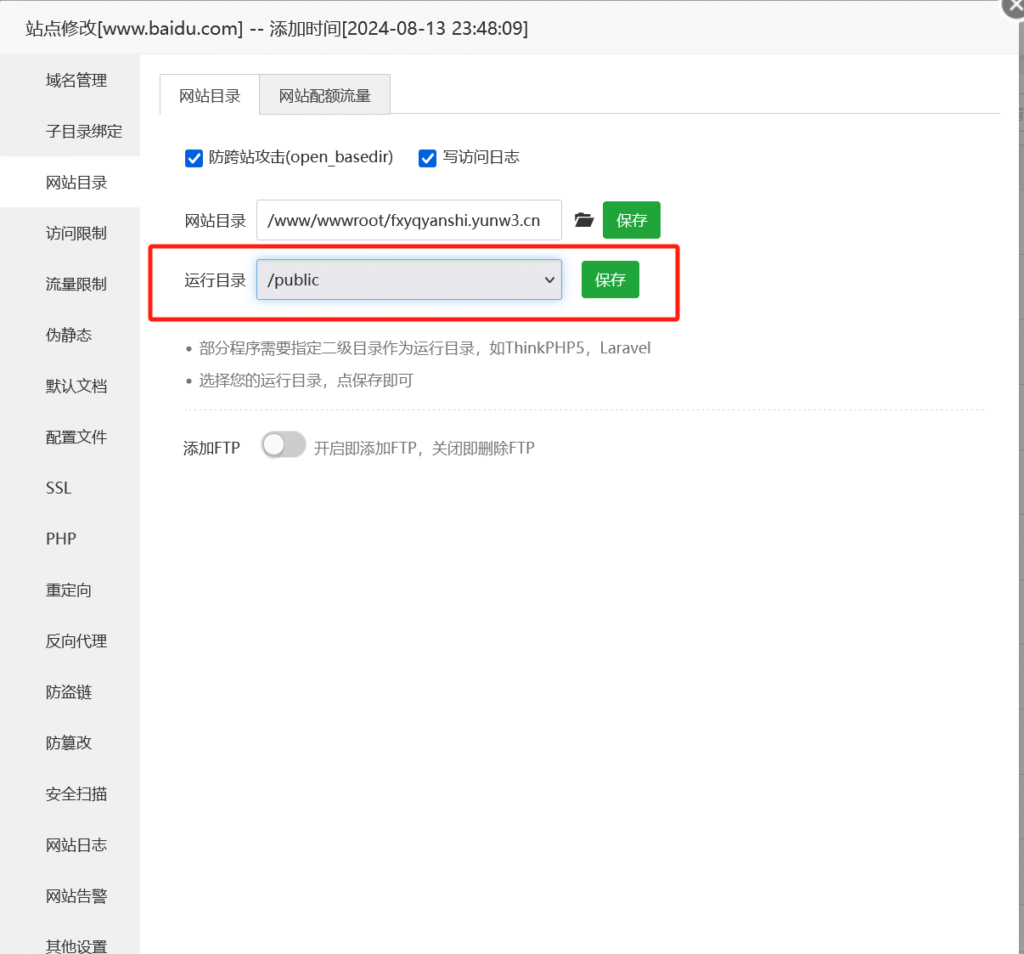Select 伪静态 in the sidebar

[x=69, y=335]
